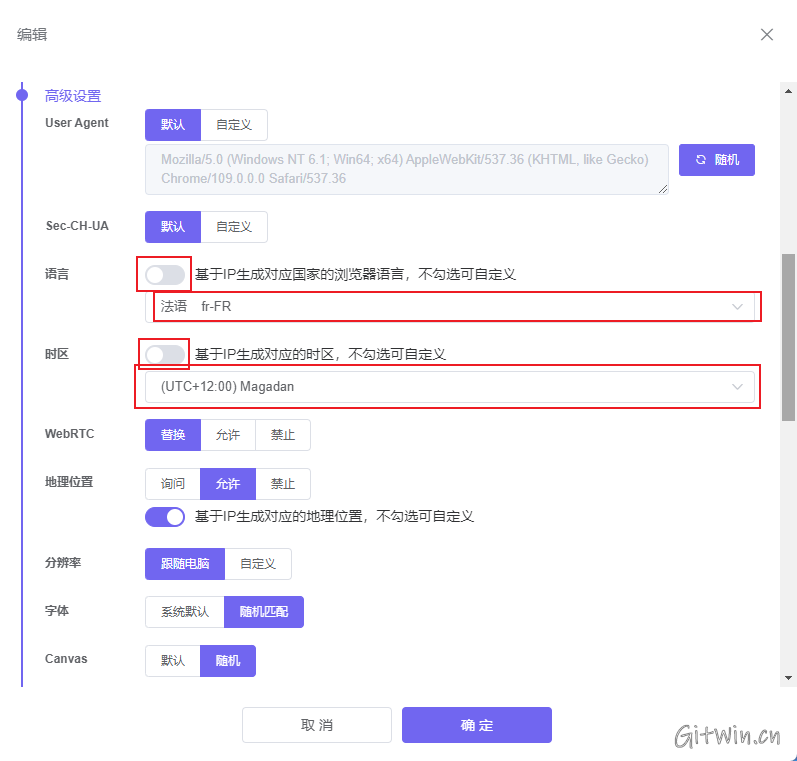
Task: Select 系统默认 for 字体
Action: coord(185,612)
